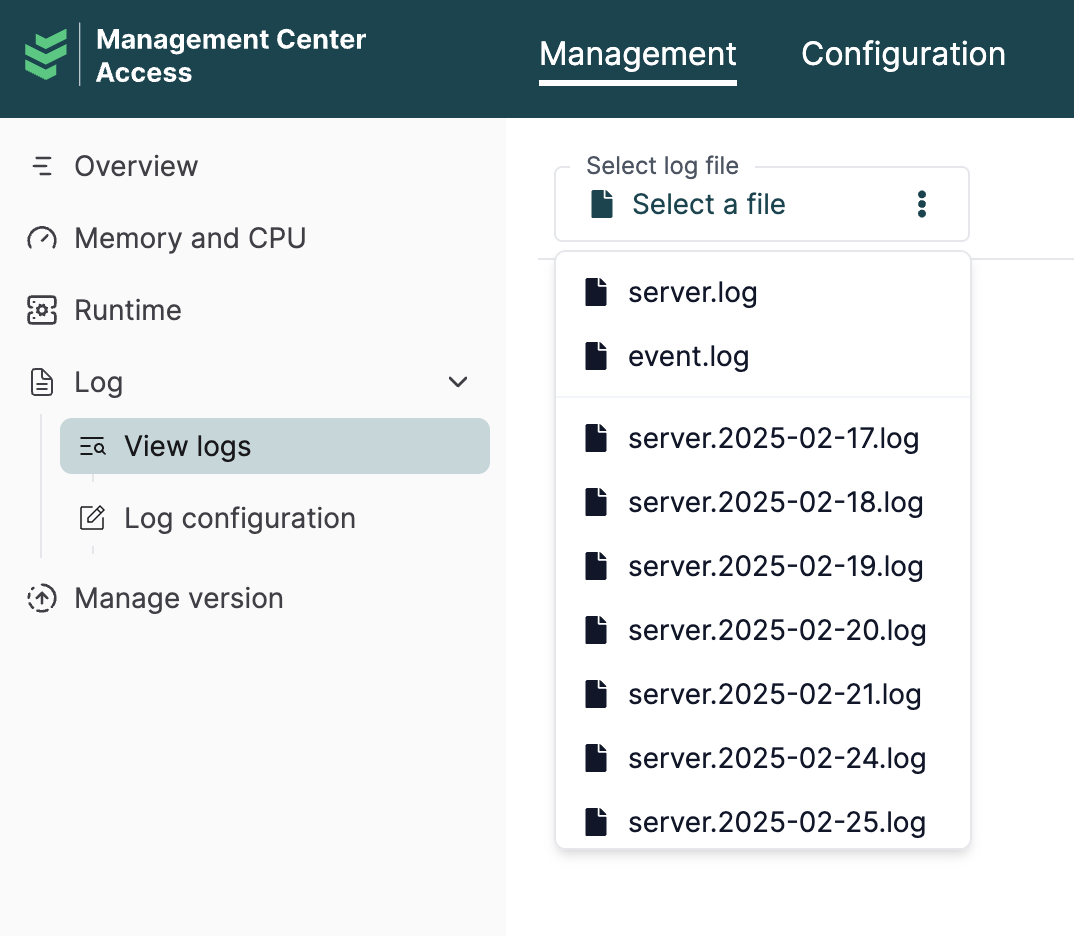1074x936 pixels.
Task: Click the green Management Center logo
Action: pyautogui.click(x=46, y=55)
